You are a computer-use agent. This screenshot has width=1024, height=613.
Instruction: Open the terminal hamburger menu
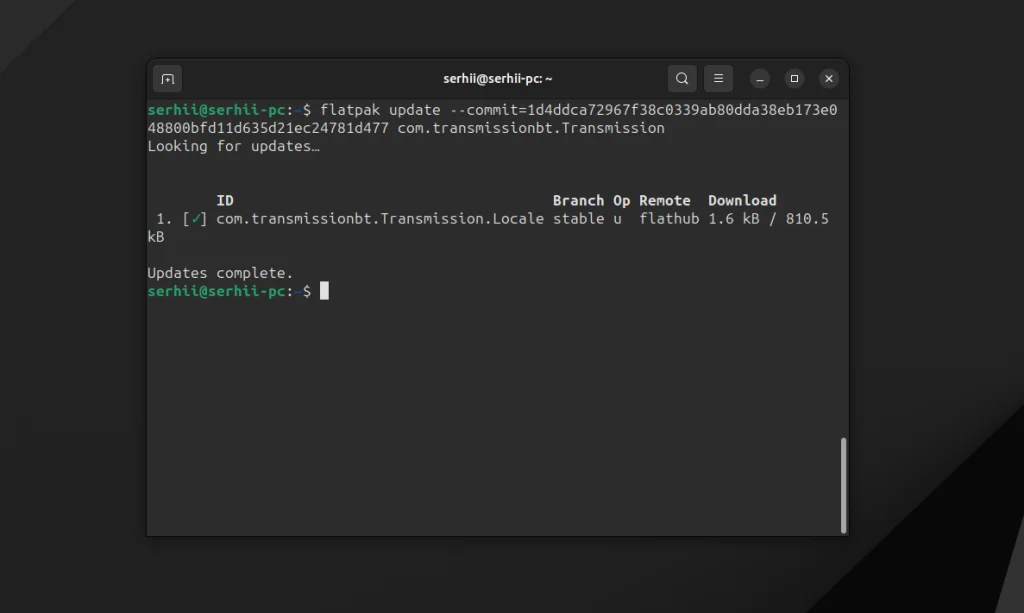point(718,79)
